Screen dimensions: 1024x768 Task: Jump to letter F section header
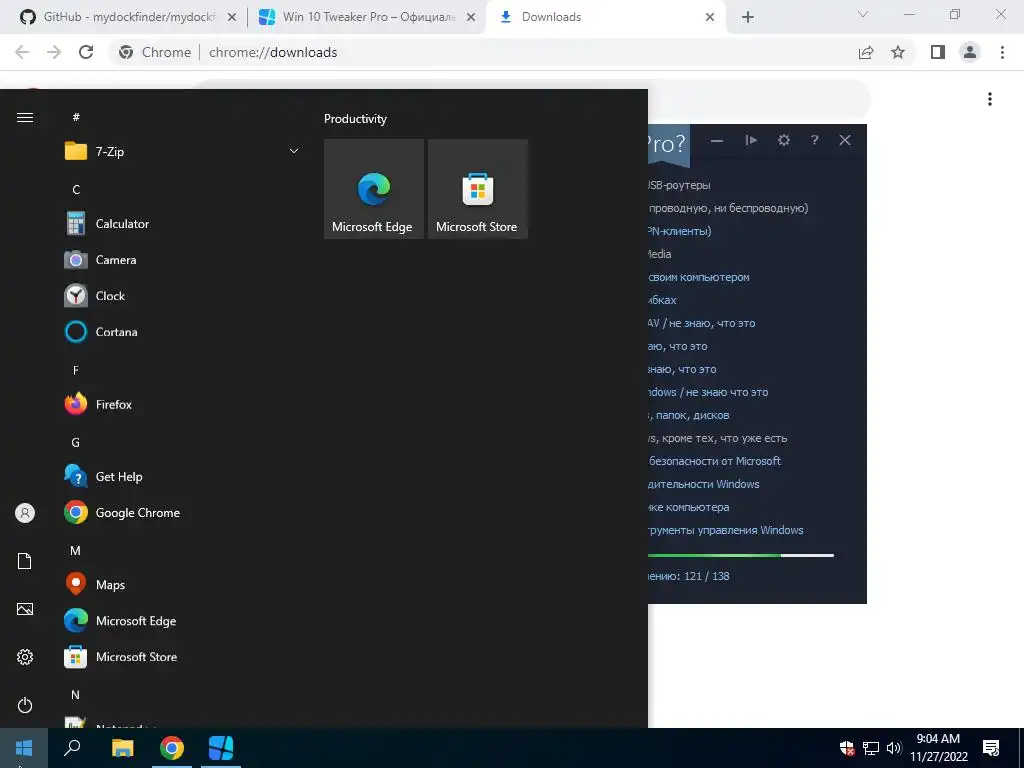(x=76, y=370)
